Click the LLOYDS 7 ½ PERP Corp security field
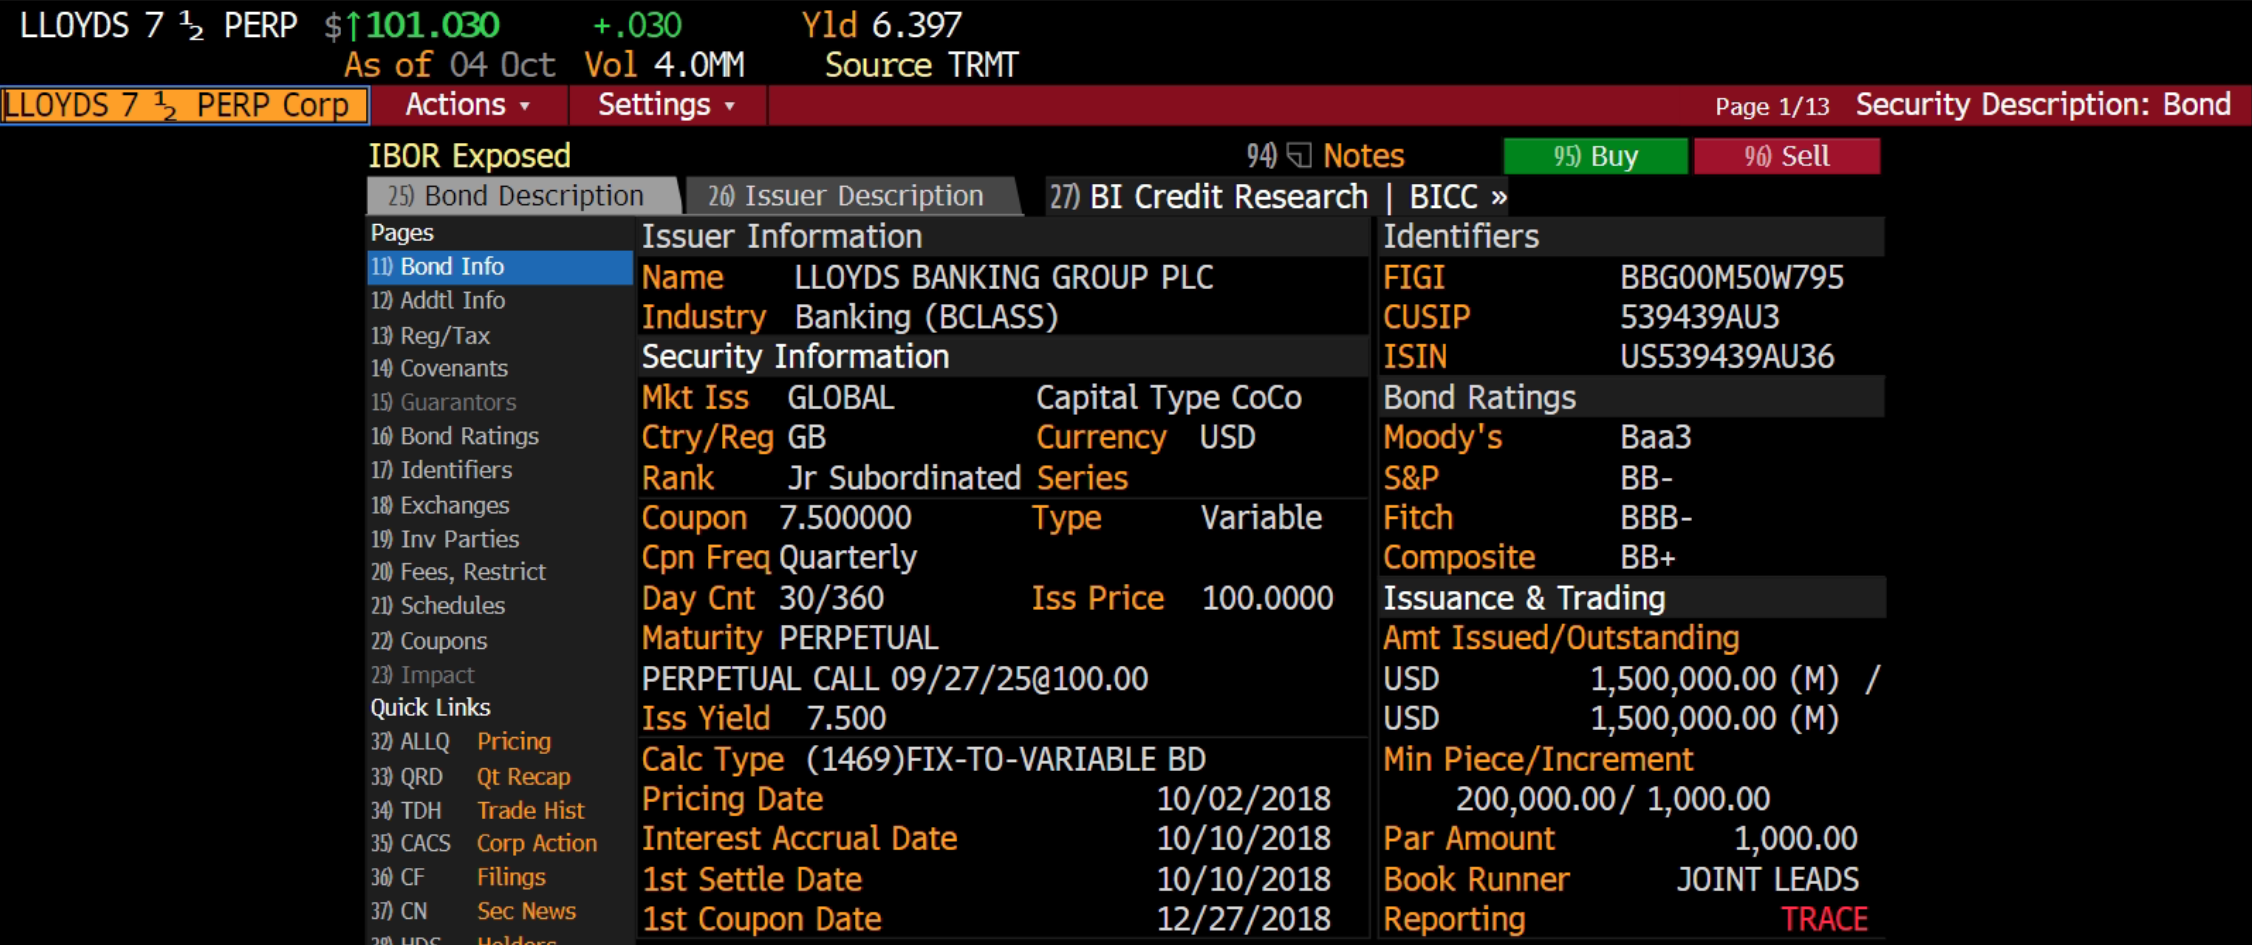The width and height of the screenshot is (2252, 945). click(185, 105)
